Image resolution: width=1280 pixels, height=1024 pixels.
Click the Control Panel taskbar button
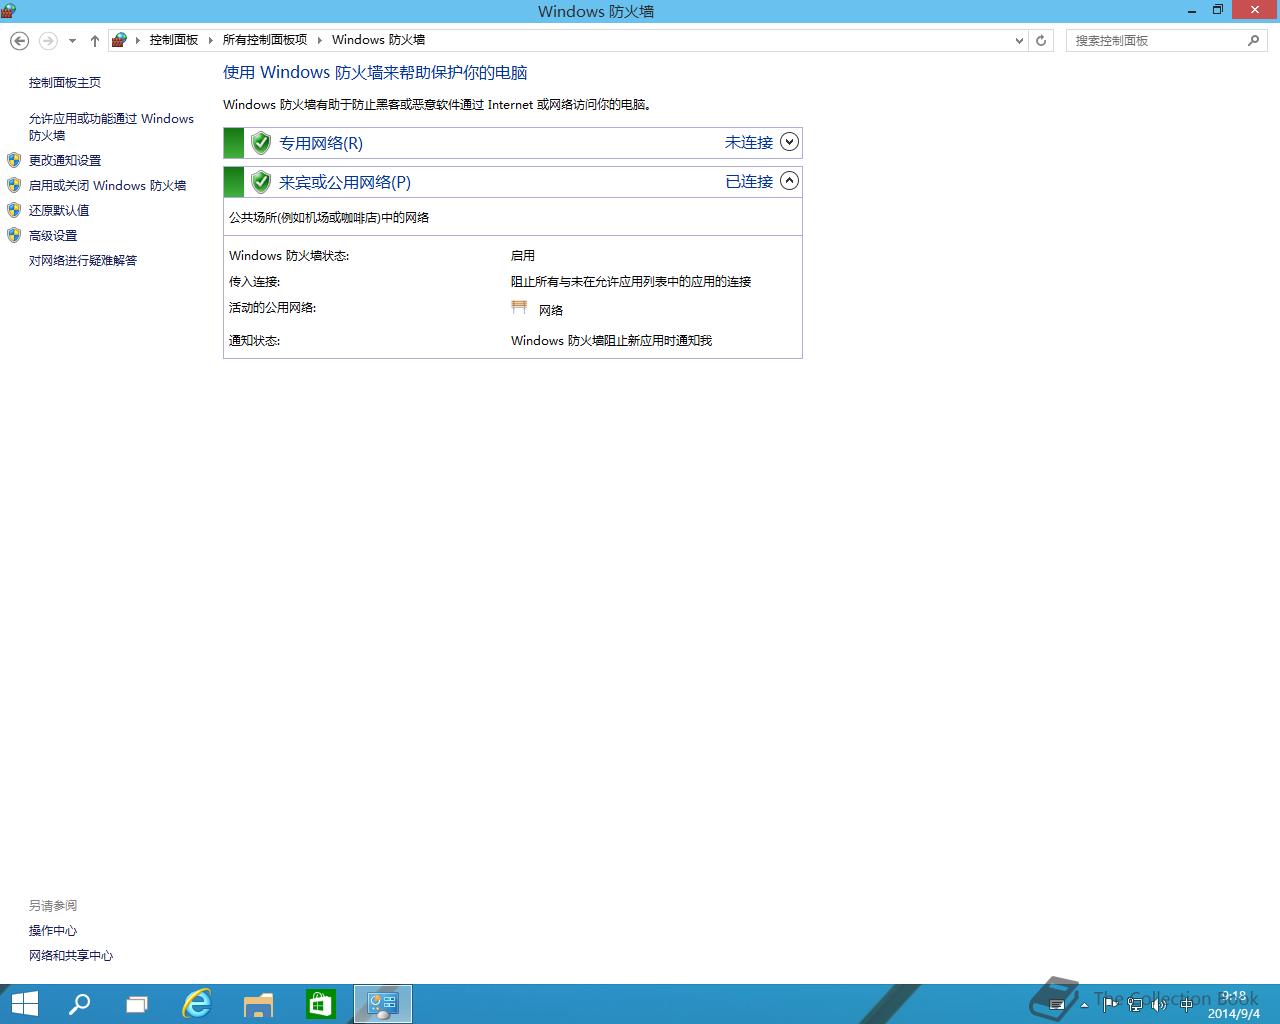coord(383,1004)
